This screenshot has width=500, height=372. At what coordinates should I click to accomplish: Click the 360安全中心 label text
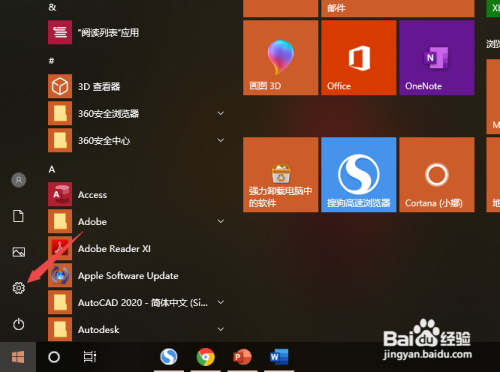pos(104,141)
